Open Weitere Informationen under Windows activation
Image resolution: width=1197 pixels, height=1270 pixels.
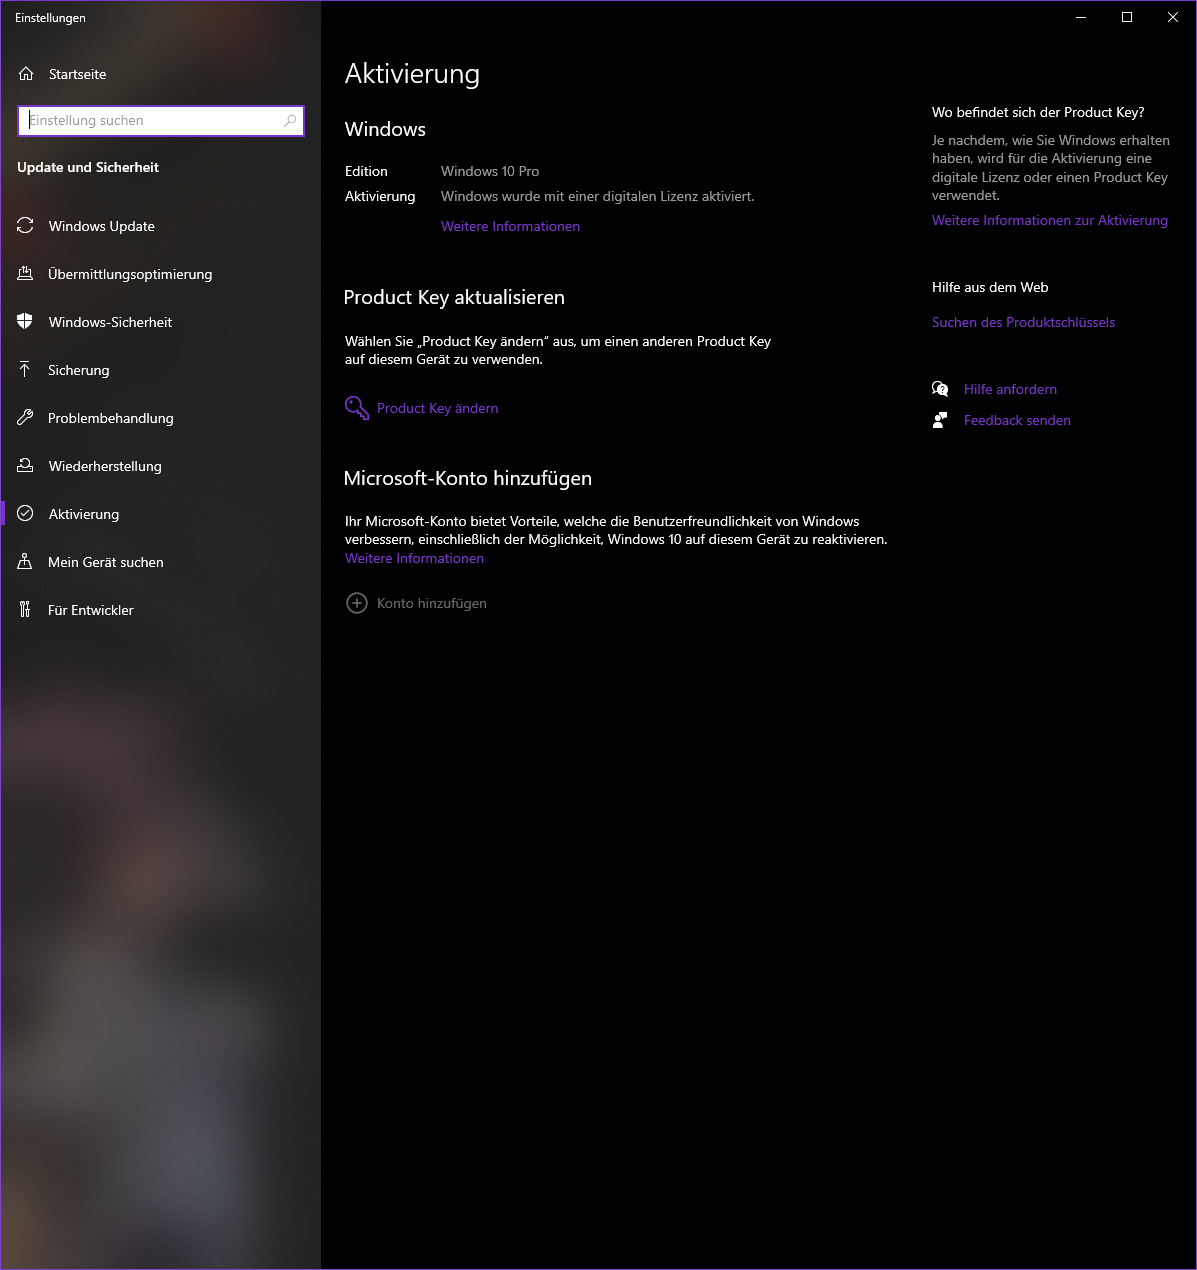[510, 227]
